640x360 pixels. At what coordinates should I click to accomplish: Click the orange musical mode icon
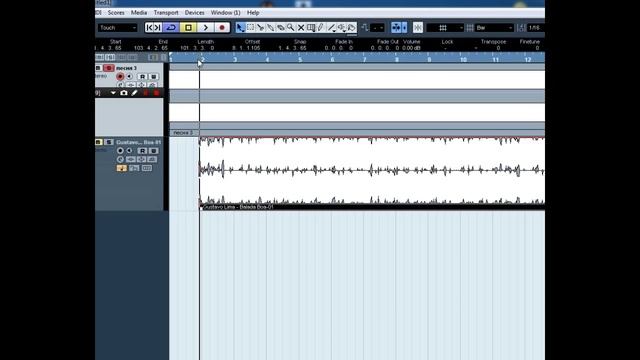coord(122,168)
